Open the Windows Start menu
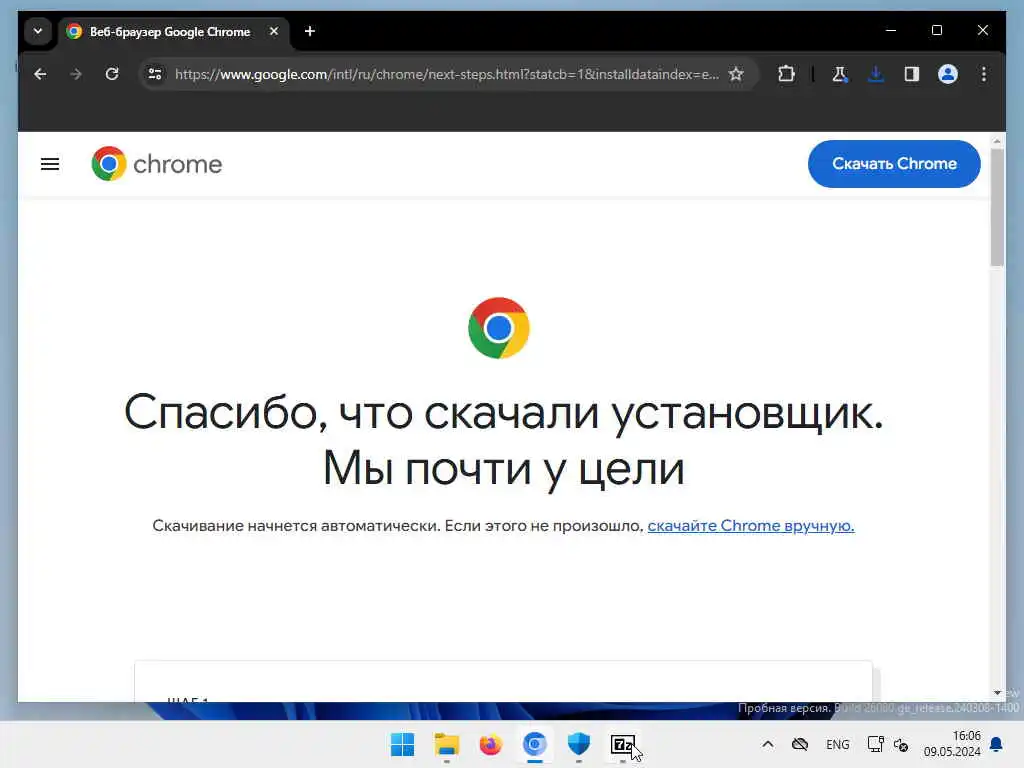Viewport: 1024px width, 768px height. (x=402, y=744)
